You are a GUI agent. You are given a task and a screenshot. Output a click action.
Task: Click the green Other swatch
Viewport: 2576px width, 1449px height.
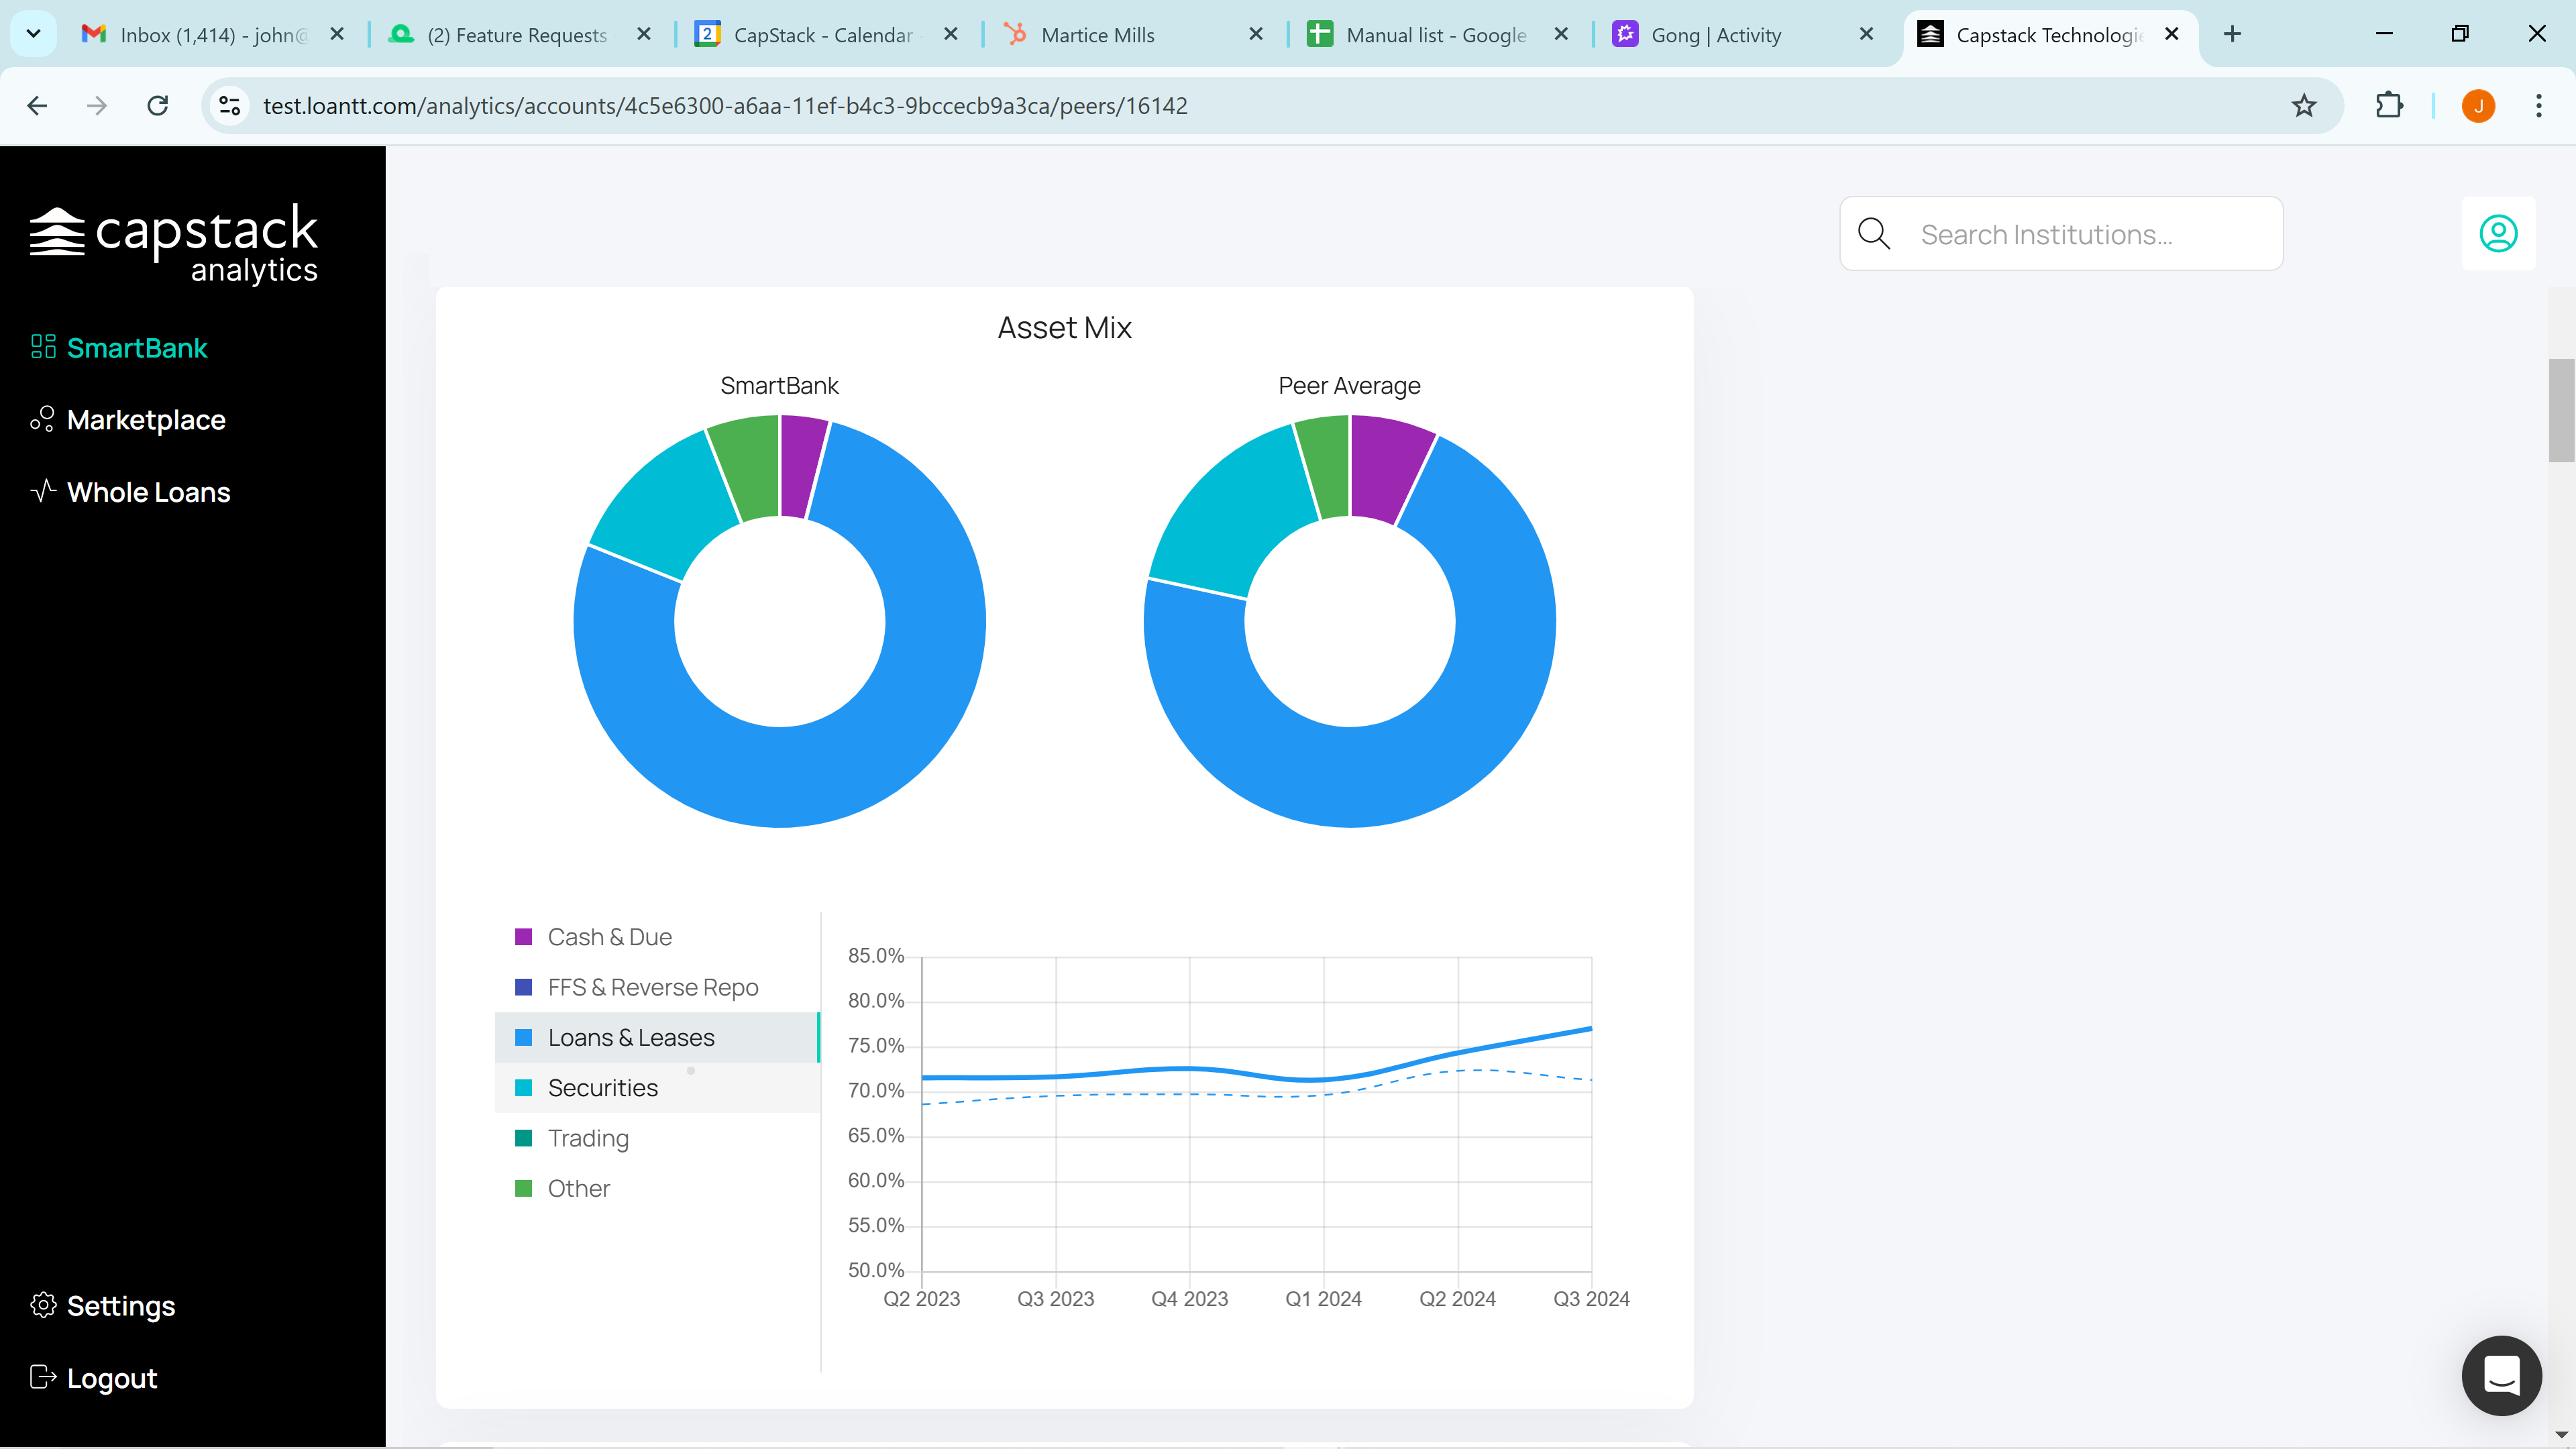point(523,1189)
